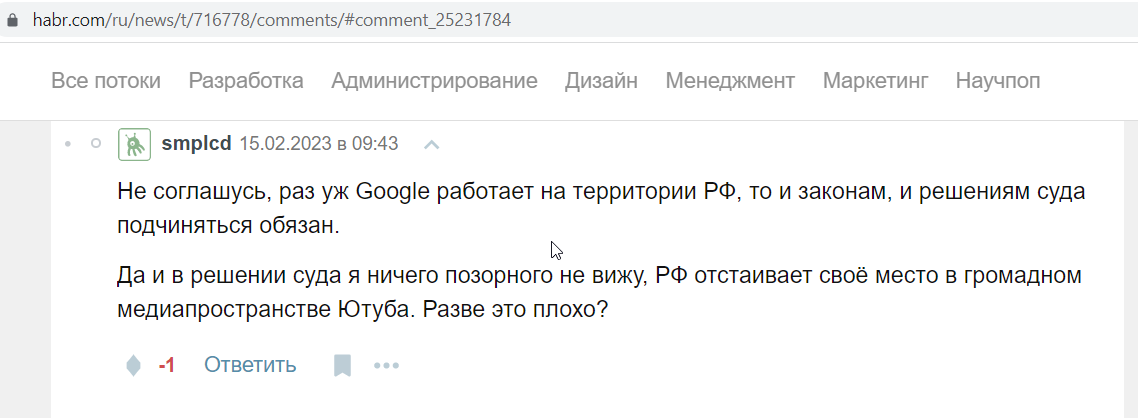
Task: Open the Менеджмент flow
Action: click(730, 81)
